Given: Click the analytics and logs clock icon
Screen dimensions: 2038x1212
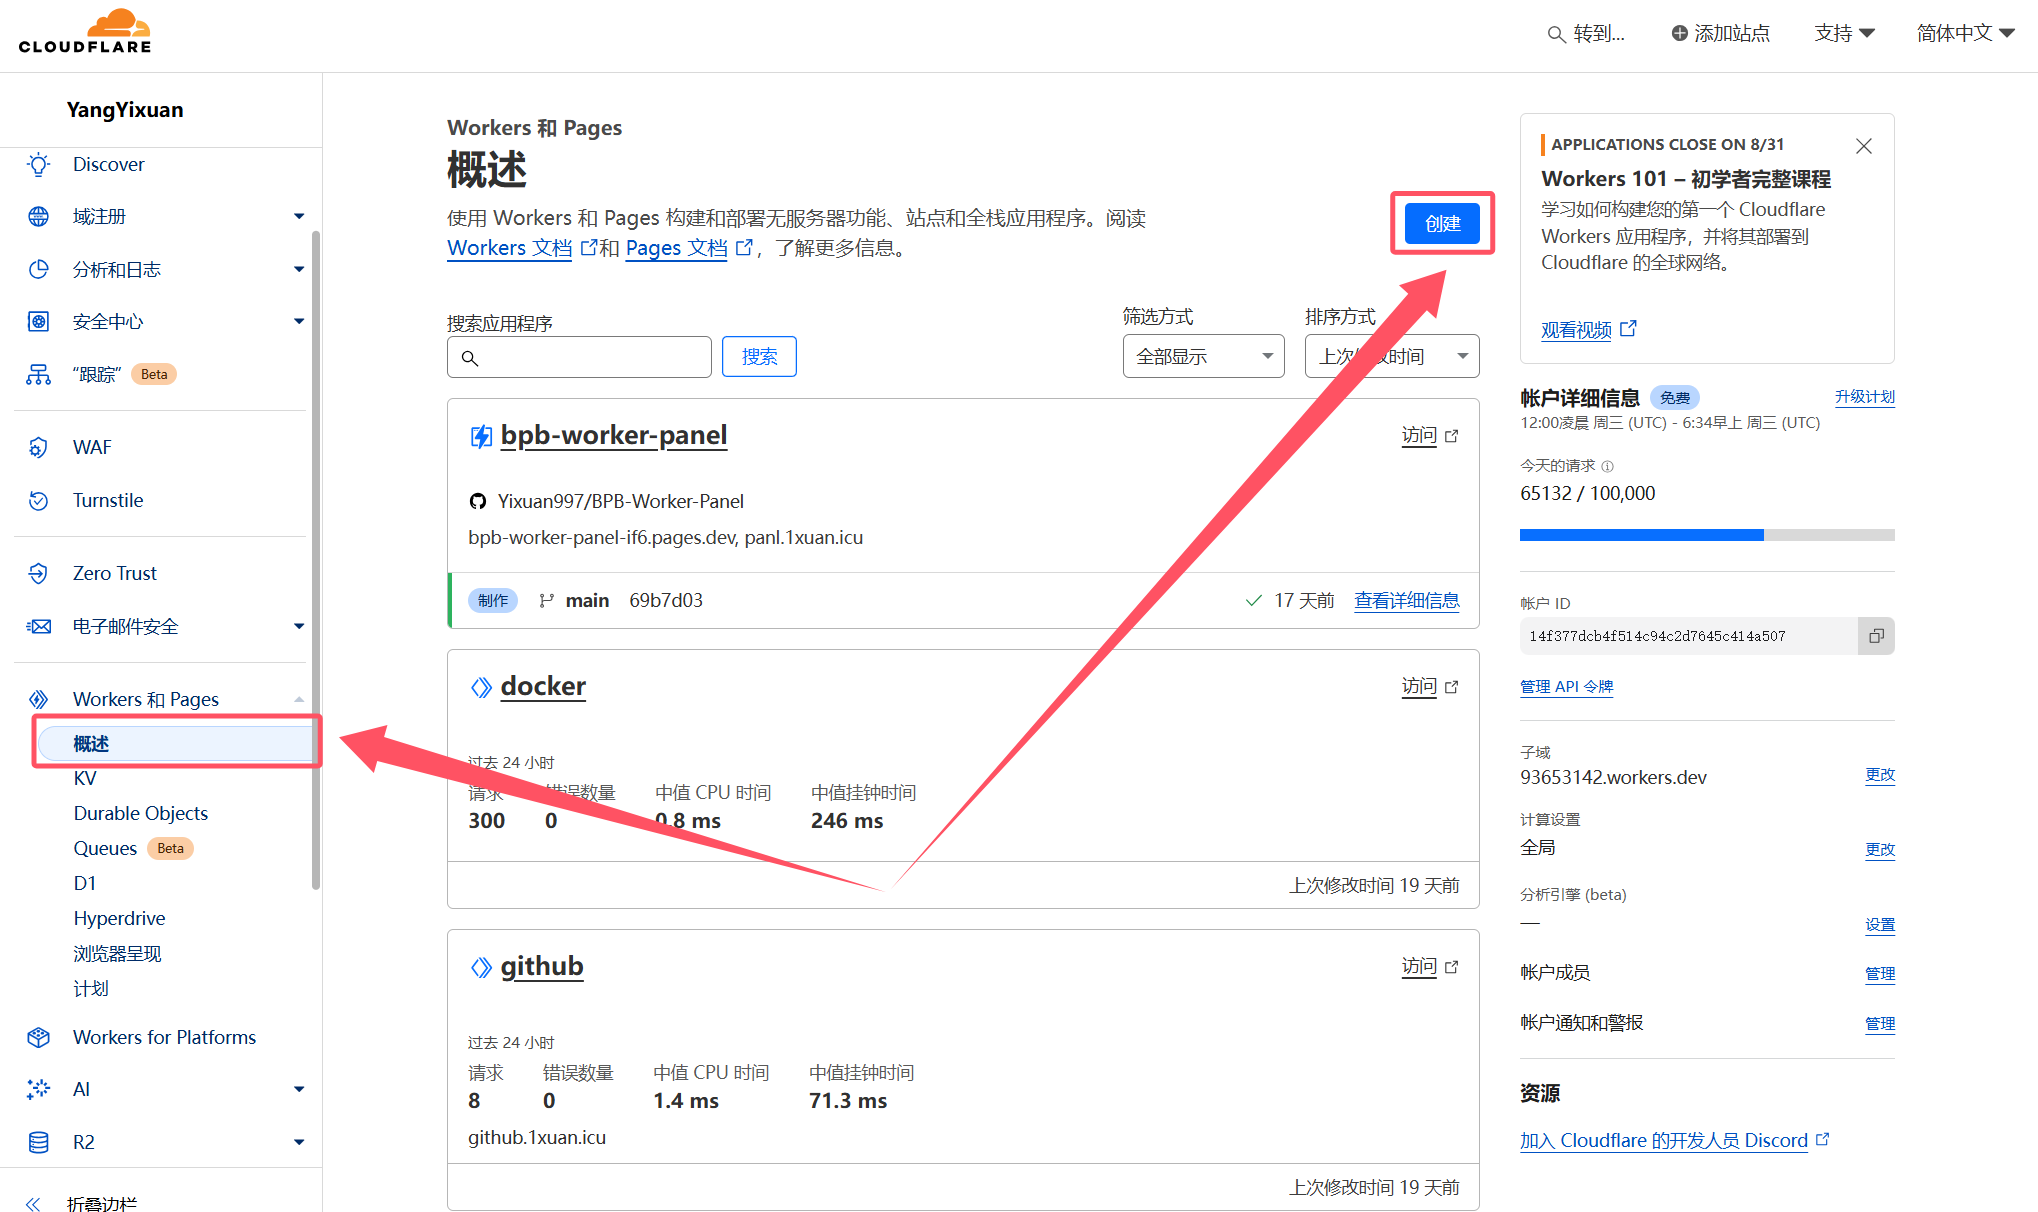Looking at the screenshot, I should coord(38,269).
